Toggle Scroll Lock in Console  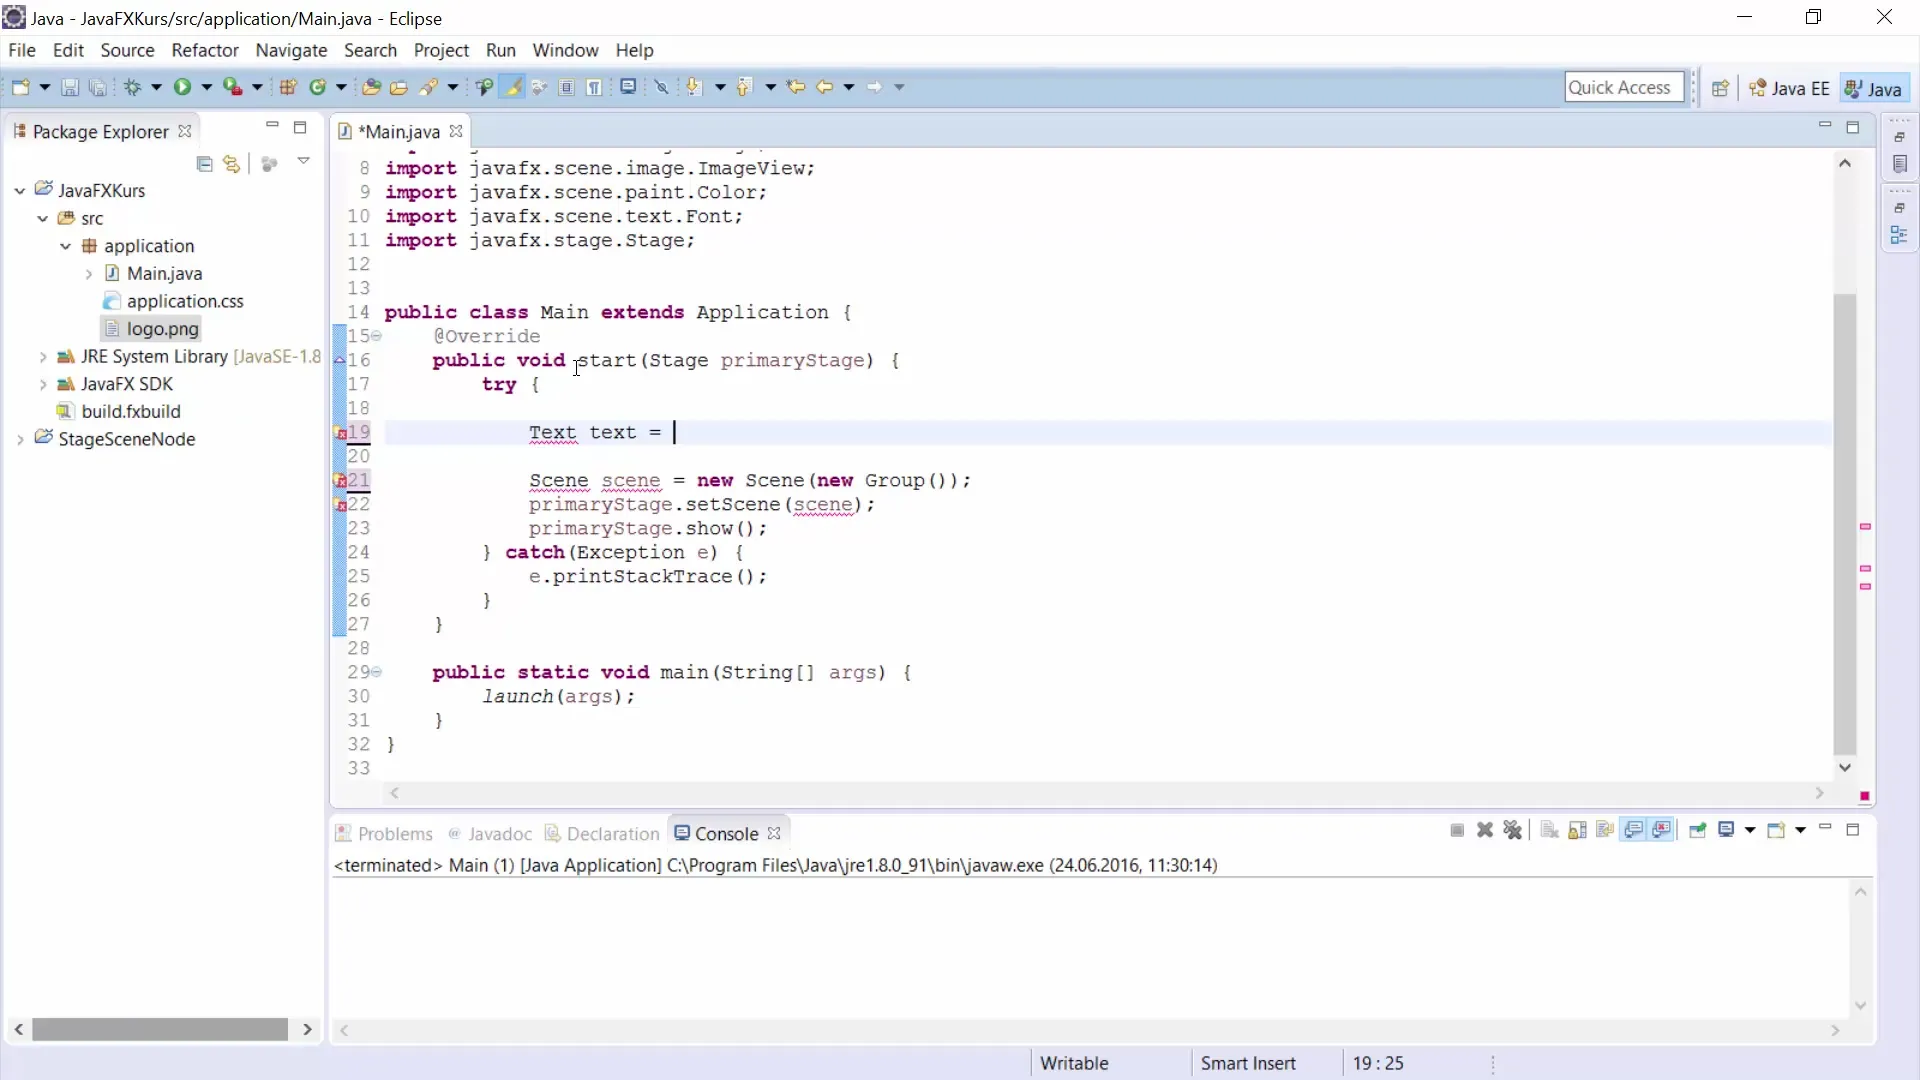(x=1578, y=830)
